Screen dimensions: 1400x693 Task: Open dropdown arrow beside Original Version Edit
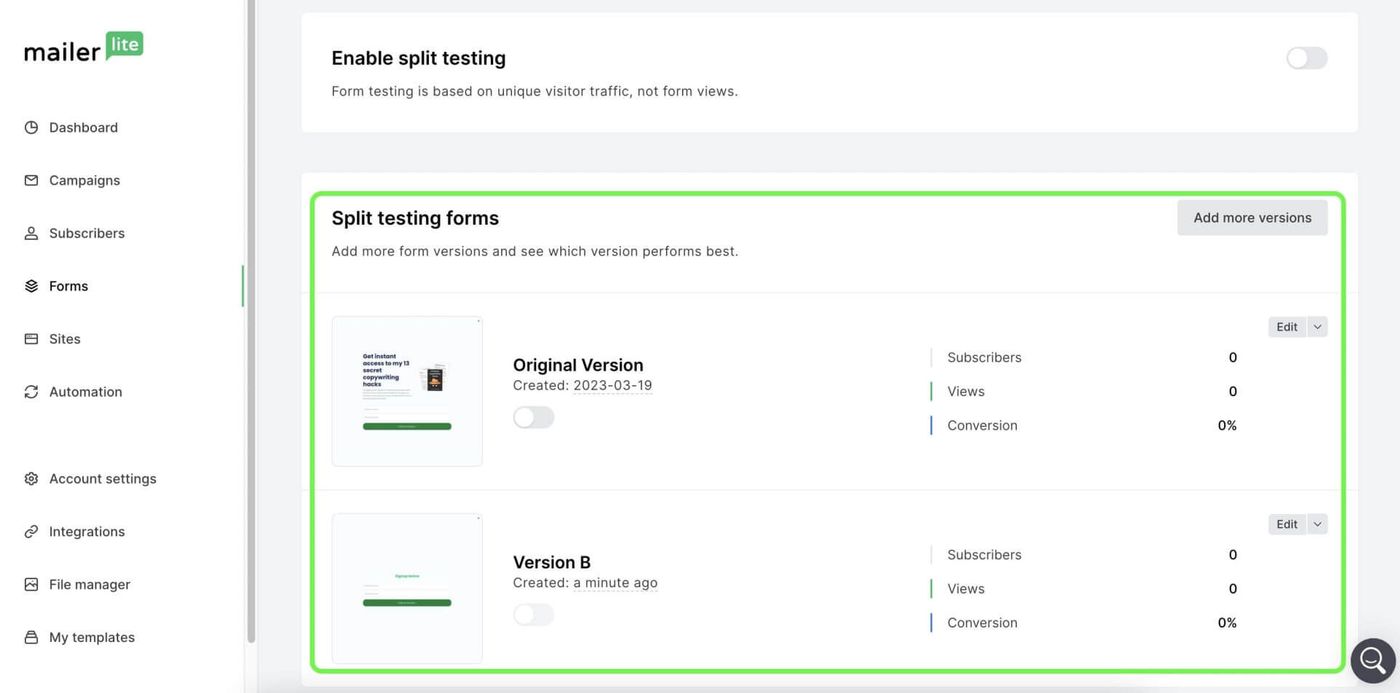pos(1317,327)
